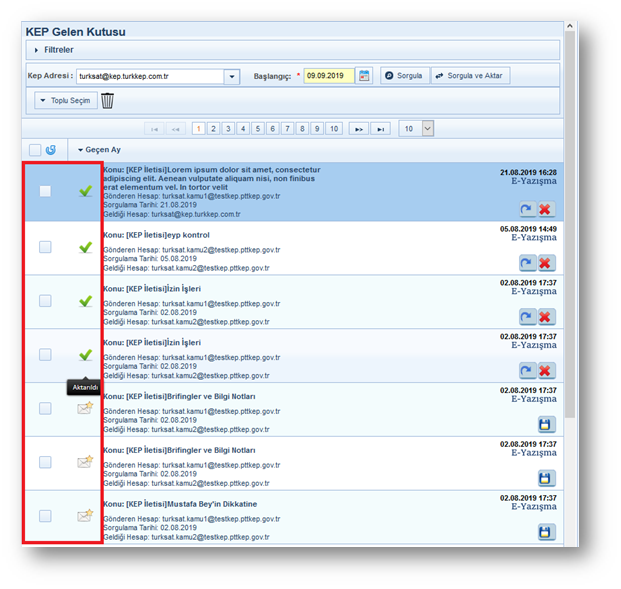This screenshot has width=621, height=589.
Task: Click the Sorgula ve Aktar button
Action: (x=470, y=76)
